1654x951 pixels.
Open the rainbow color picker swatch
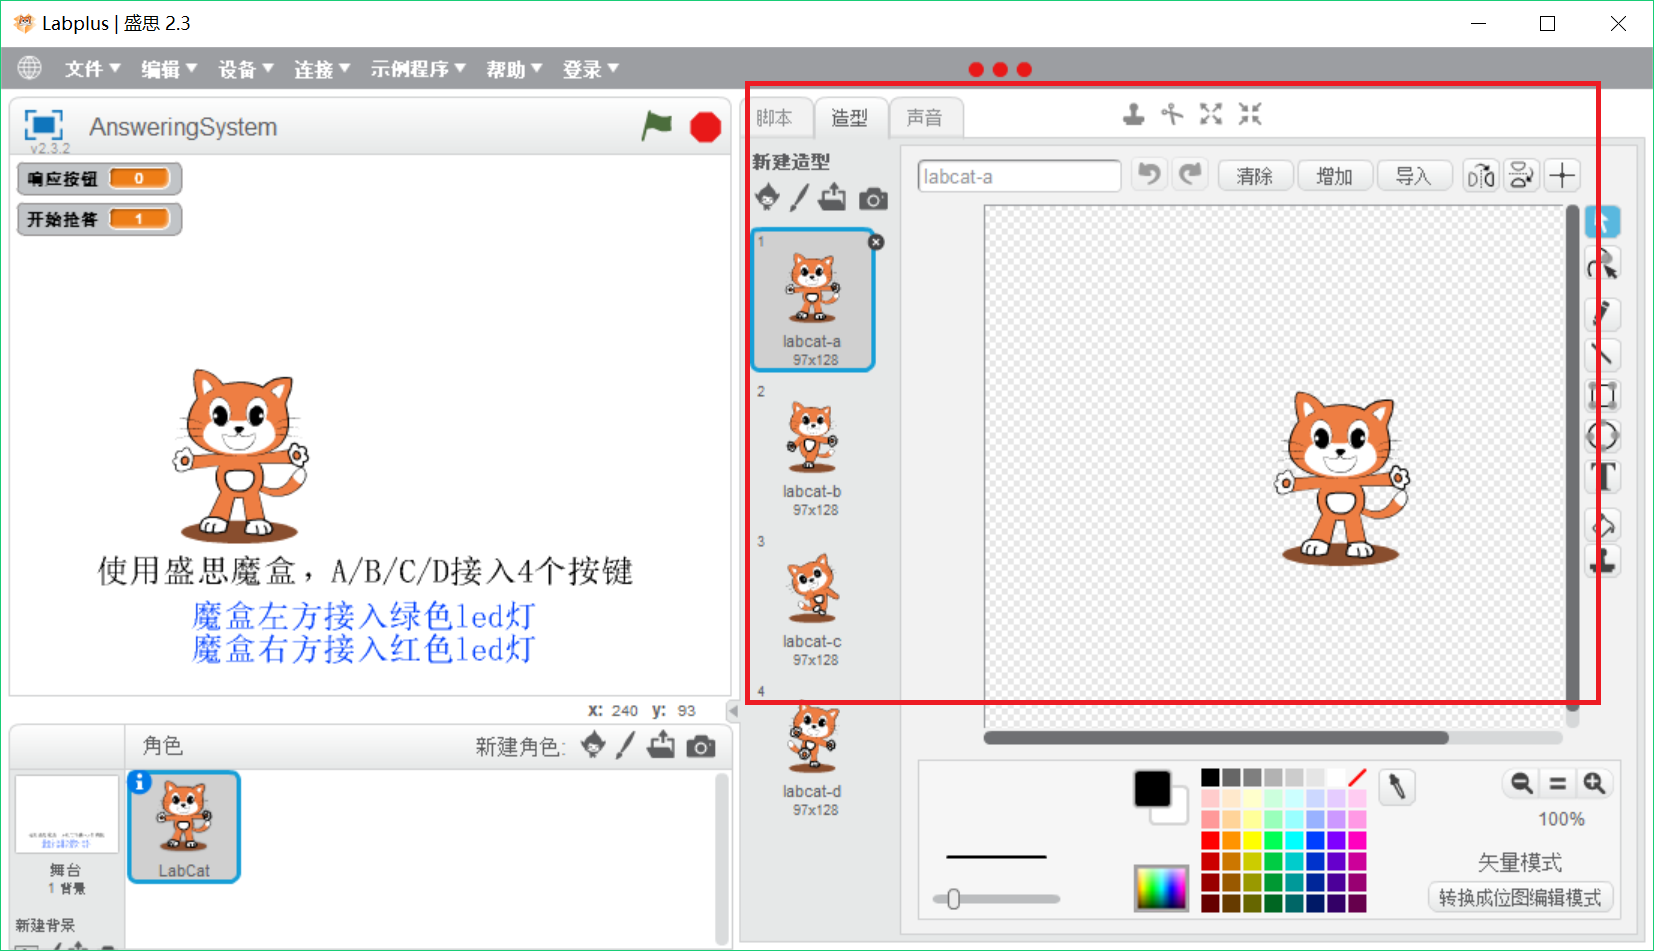[1161, 888]
